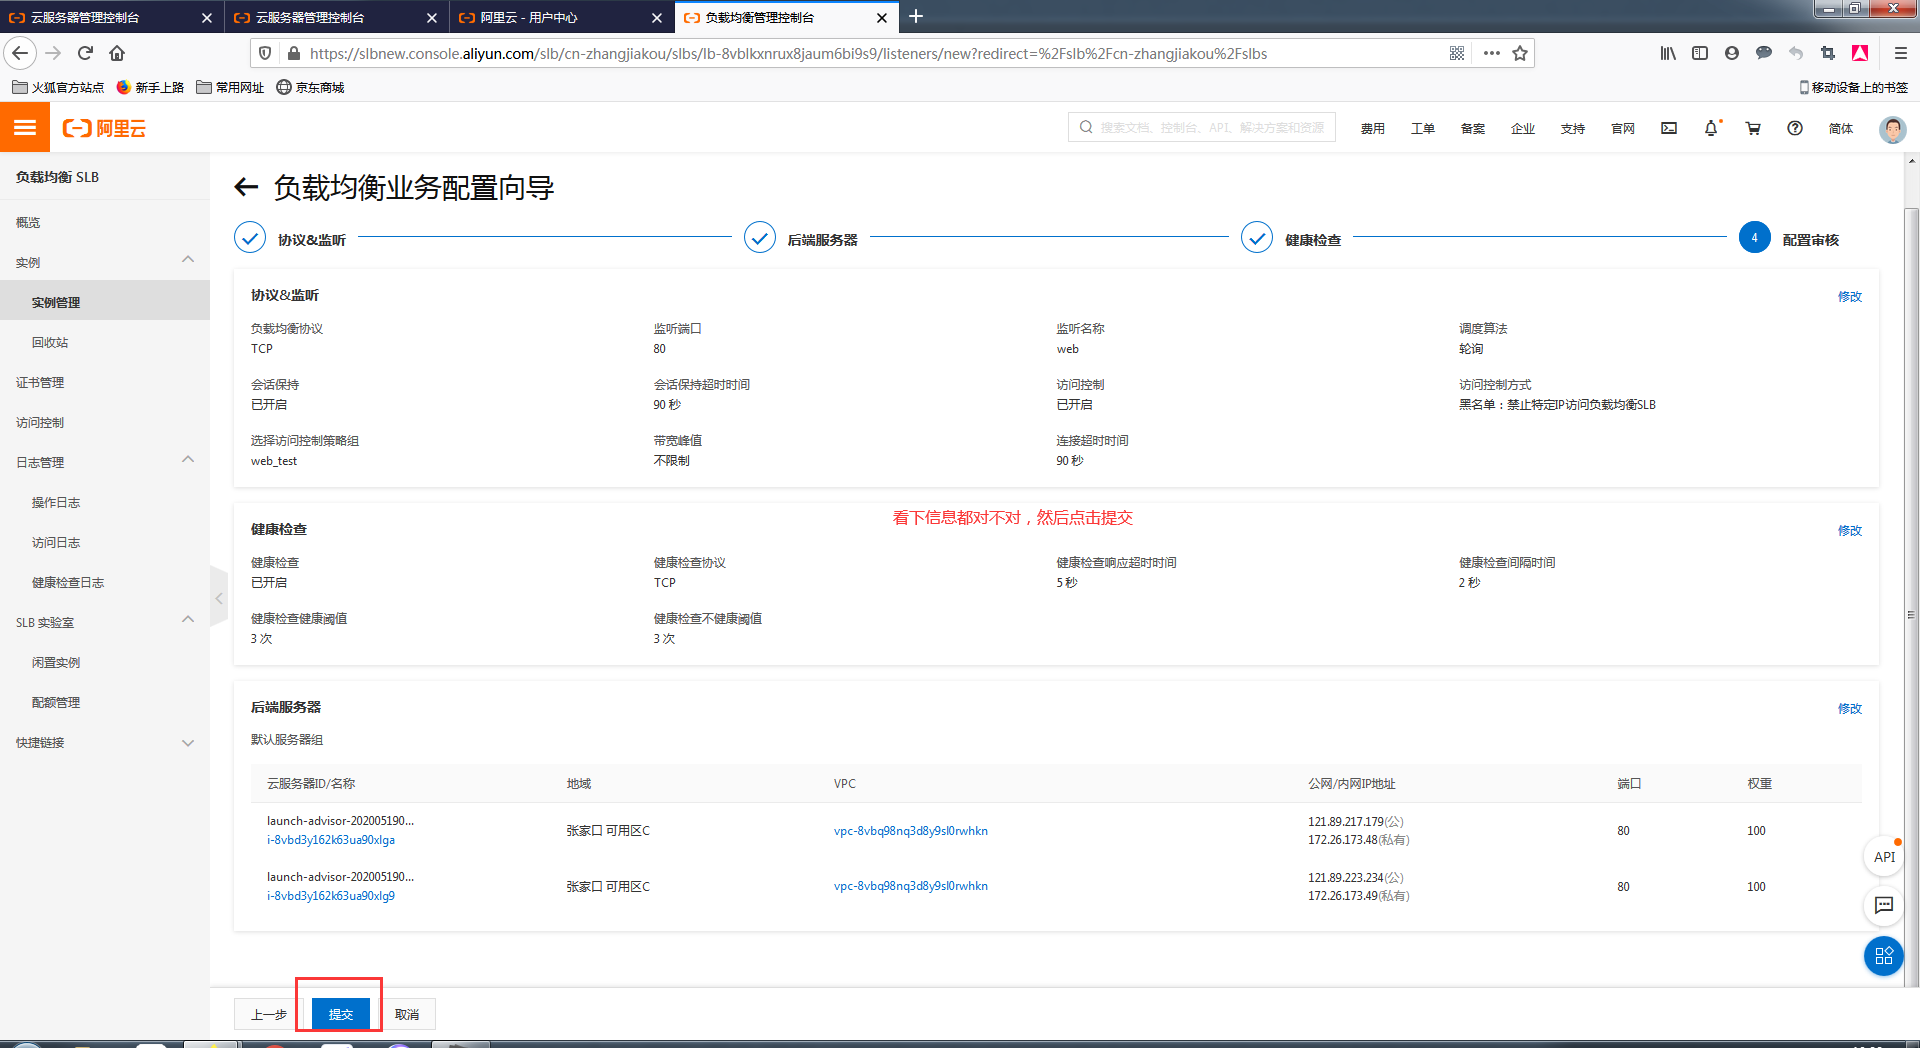1920x1048 pixels.
Task: Click the hamburger menu beside Aliyun logo
Action: coord(25,127)
